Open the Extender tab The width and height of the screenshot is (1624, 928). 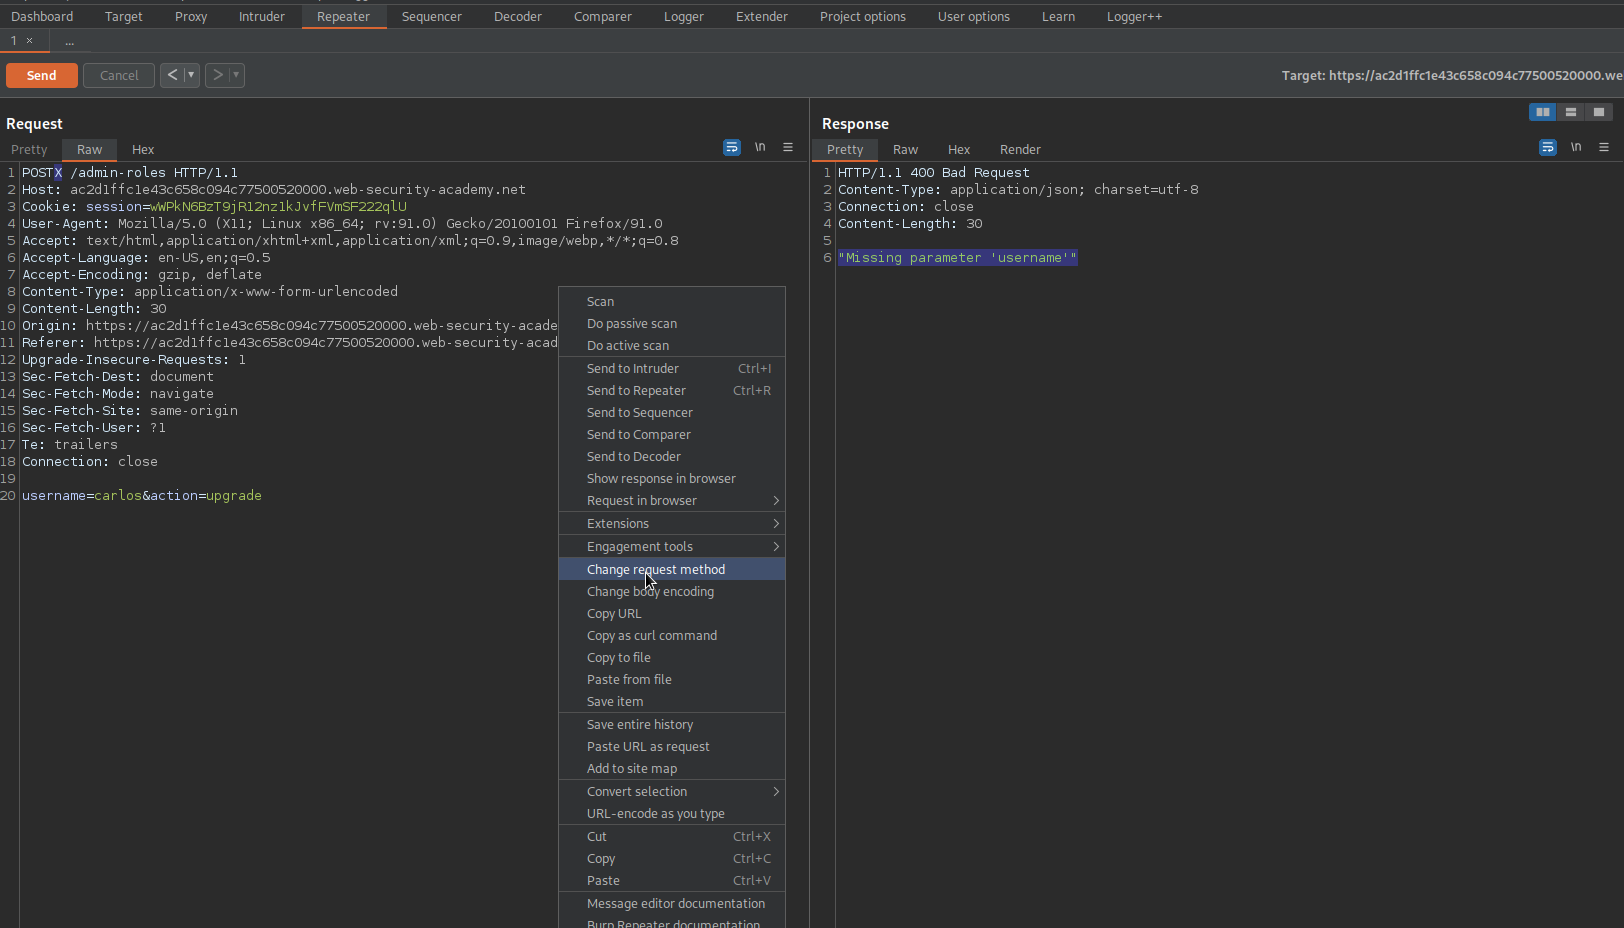(762, 16)
